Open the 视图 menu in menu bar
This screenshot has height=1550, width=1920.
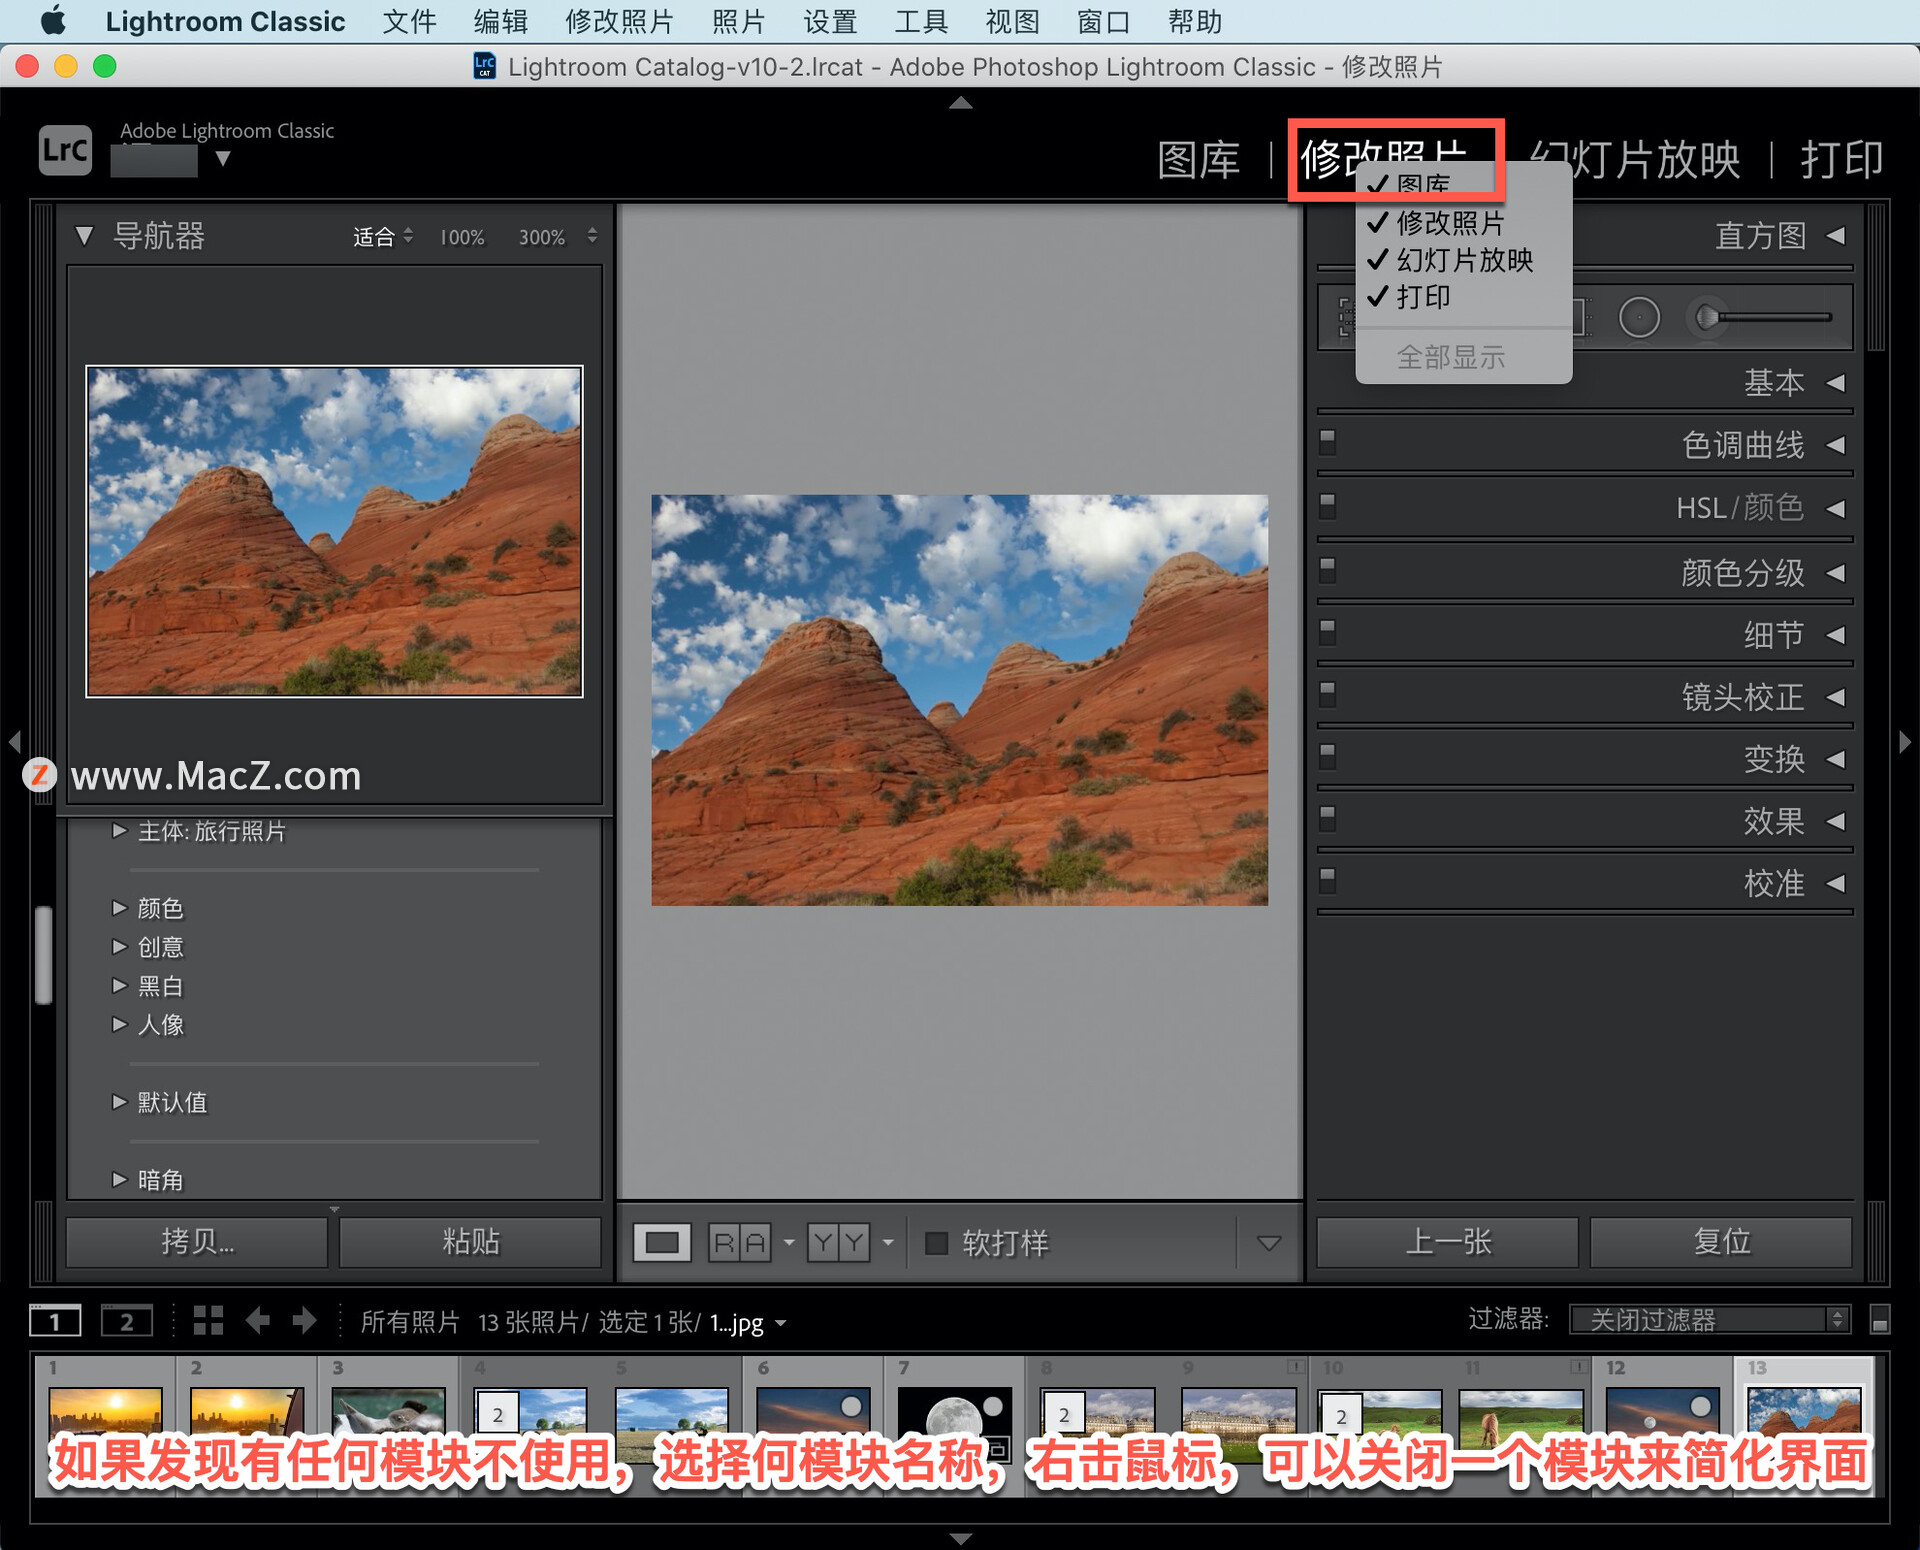1011,21
